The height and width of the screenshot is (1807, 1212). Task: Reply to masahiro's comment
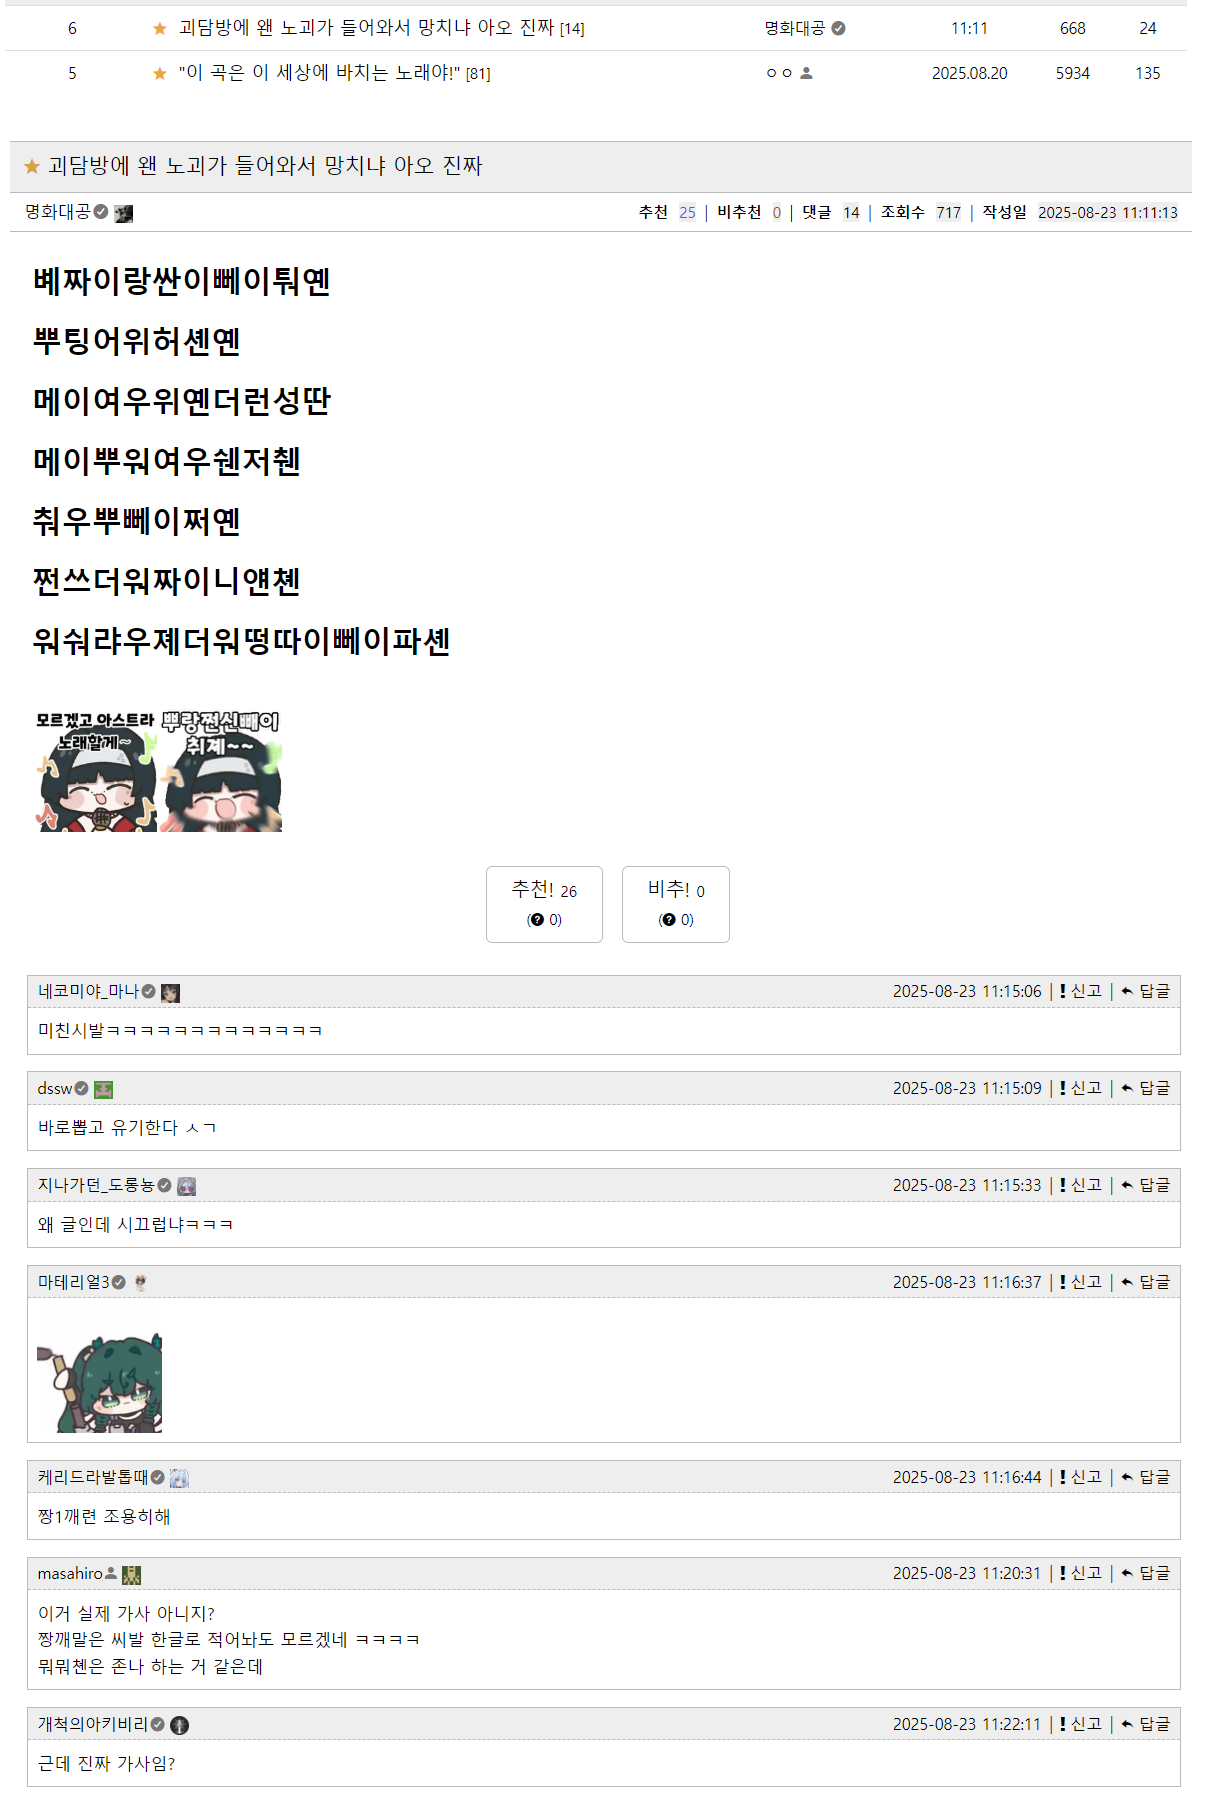(1145, 1573)
